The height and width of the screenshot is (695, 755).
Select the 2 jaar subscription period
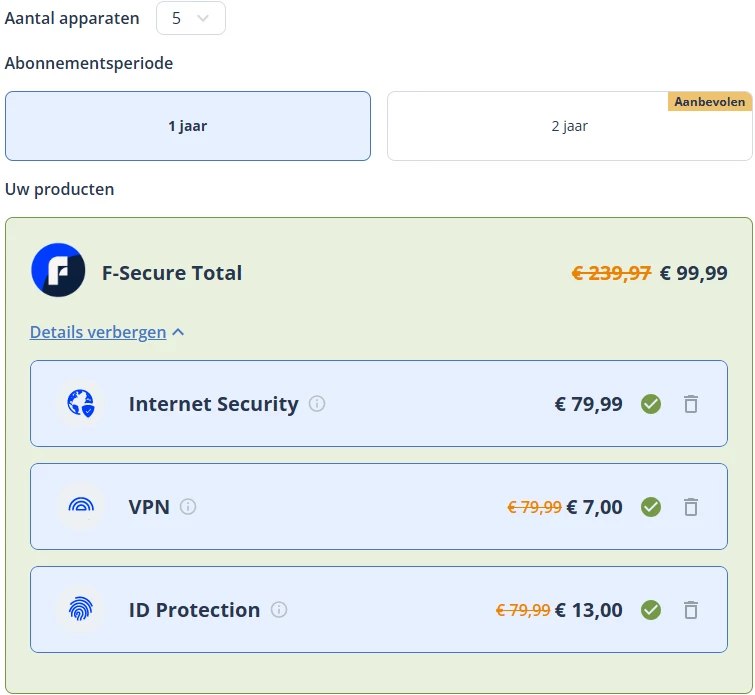pyautogui.click(x=569, y=126)
